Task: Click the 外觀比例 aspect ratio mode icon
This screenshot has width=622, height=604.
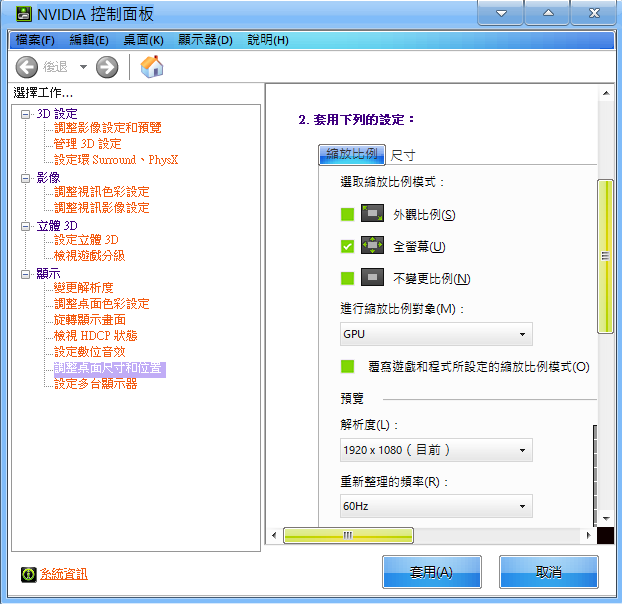Action: 372,213
